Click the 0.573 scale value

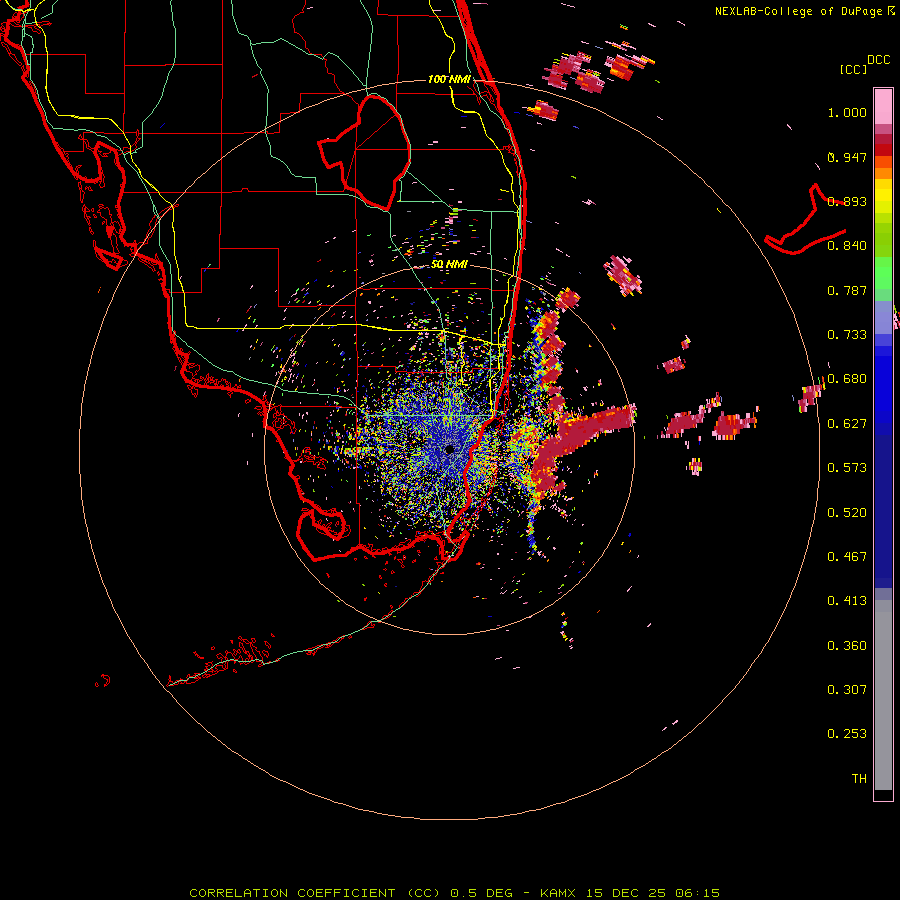click(847, 467)
